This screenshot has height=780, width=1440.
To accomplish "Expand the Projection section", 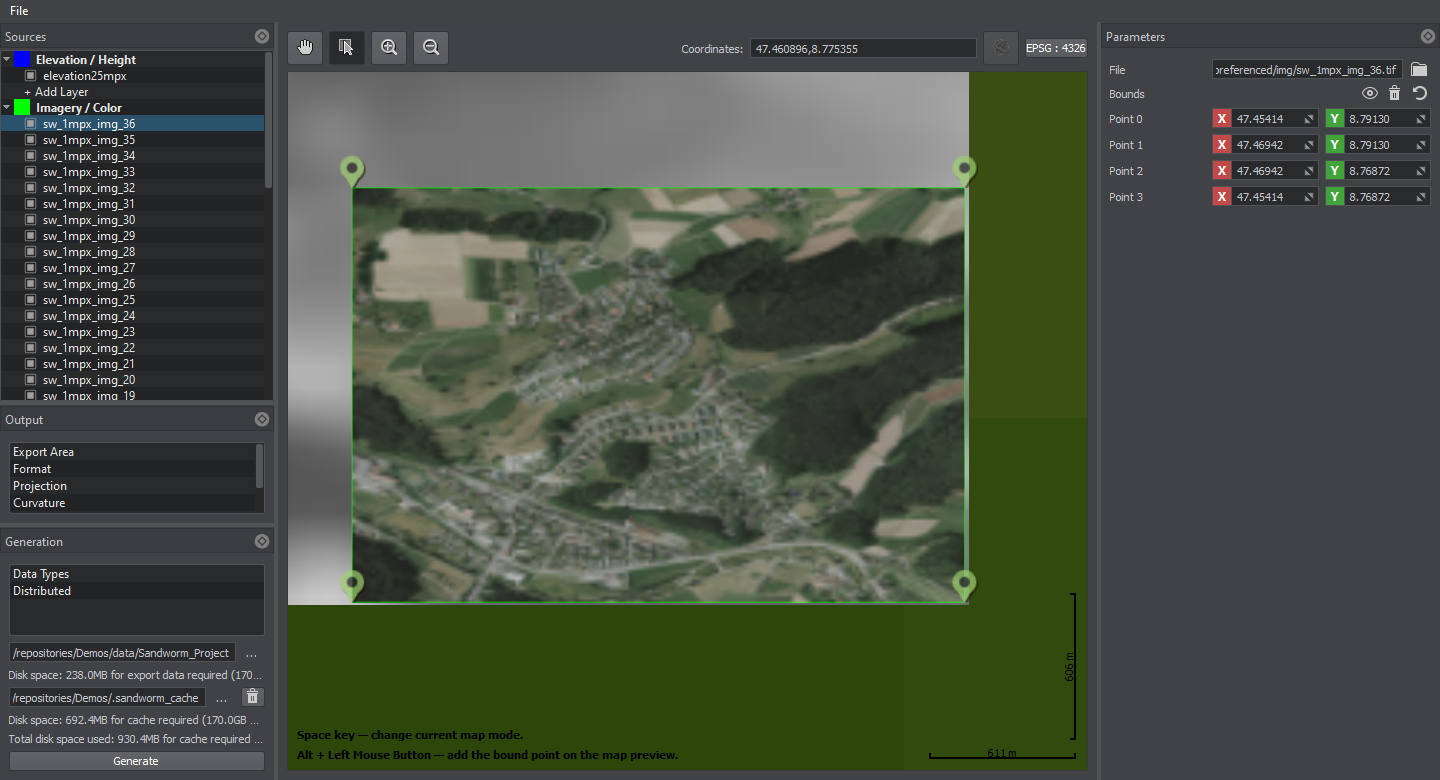I will pos(132,486).
